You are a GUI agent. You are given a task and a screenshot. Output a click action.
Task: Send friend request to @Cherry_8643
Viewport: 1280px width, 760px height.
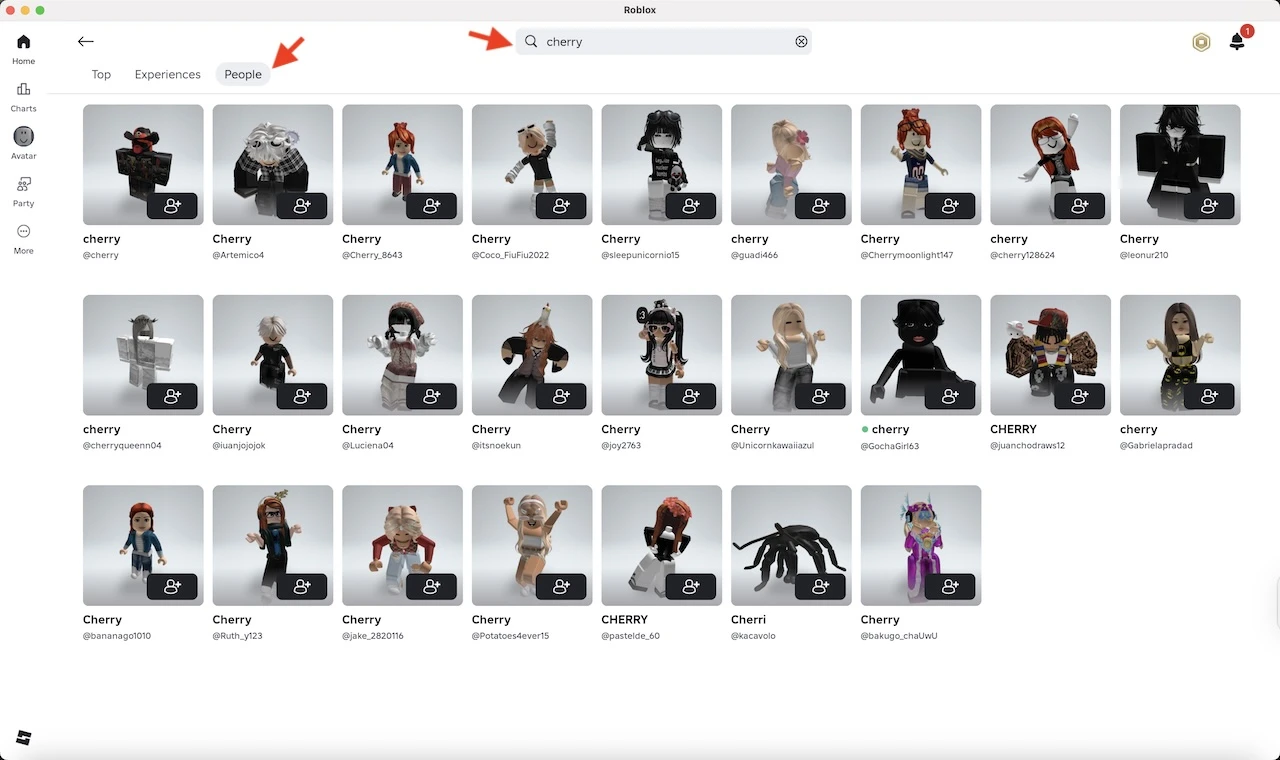point(432,206)
